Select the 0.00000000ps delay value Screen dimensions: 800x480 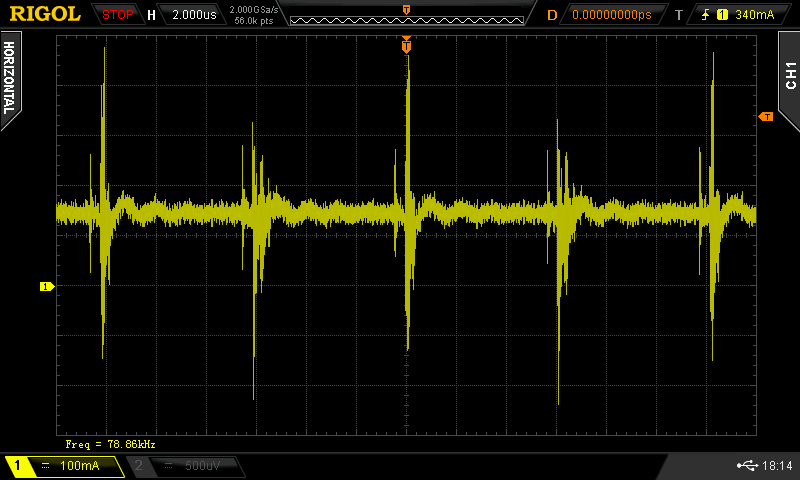click(x=612, y=15)
